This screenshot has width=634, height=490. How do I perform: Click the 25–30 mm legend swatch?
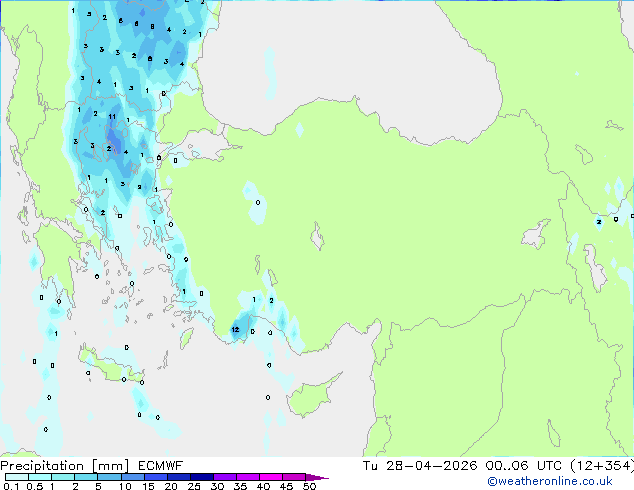(201, 477)
